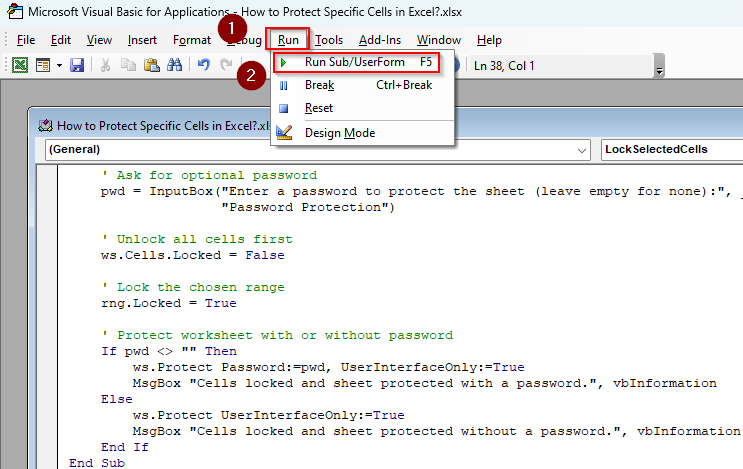Click the Cut scissors icon
Image resolution: width=743 pixels, height=469 pixels.
pos(105,65)
